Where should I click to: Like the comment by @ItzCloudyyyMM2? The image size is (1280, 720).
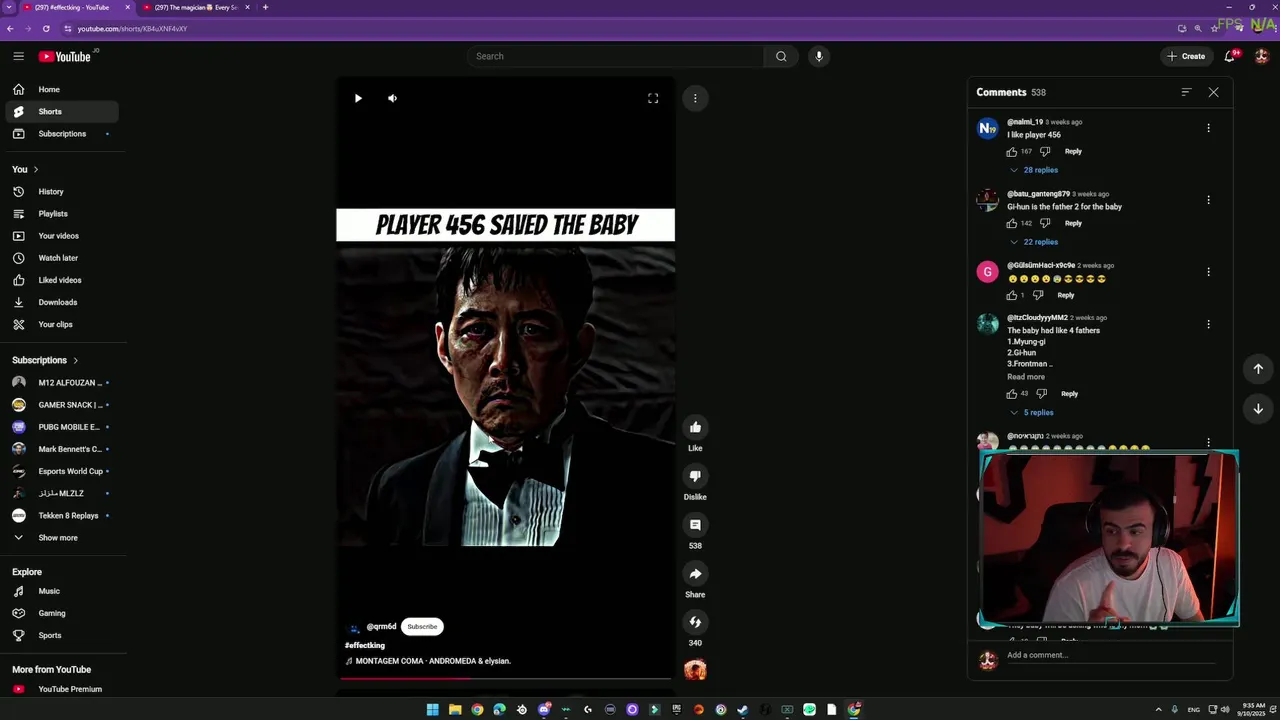click(1012, 394)
